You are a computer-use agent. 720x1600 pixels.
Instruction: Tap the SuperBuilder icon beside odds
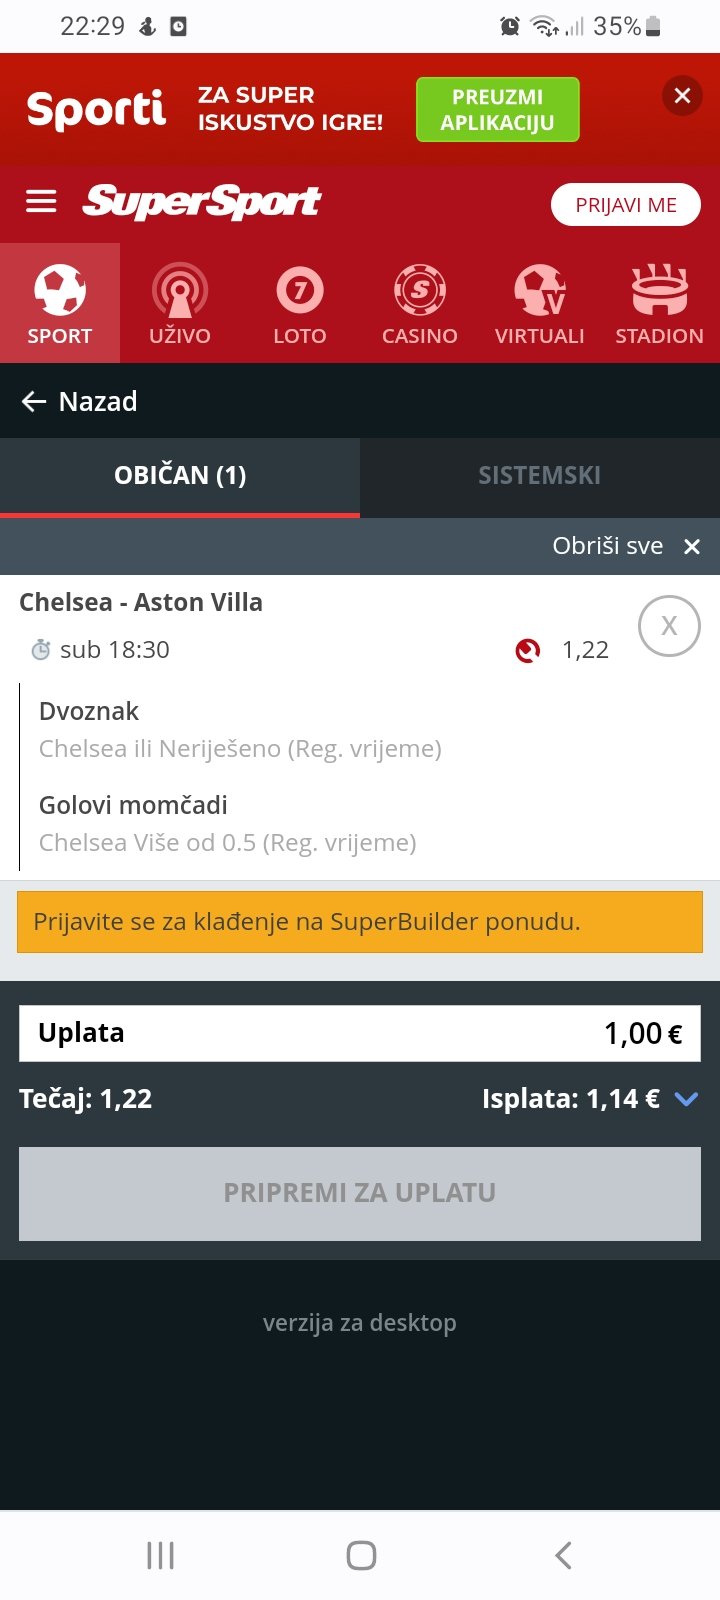(x=528, y=651)
